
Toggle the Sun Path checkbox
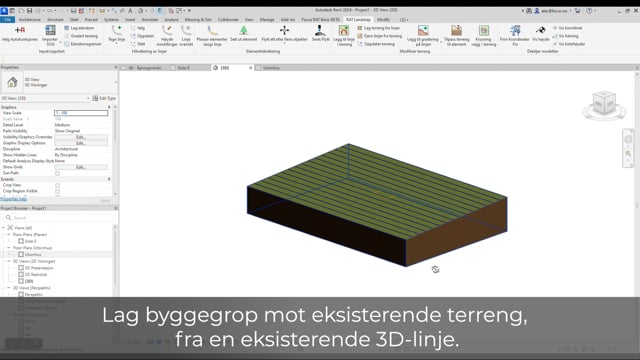coord(58,173)
